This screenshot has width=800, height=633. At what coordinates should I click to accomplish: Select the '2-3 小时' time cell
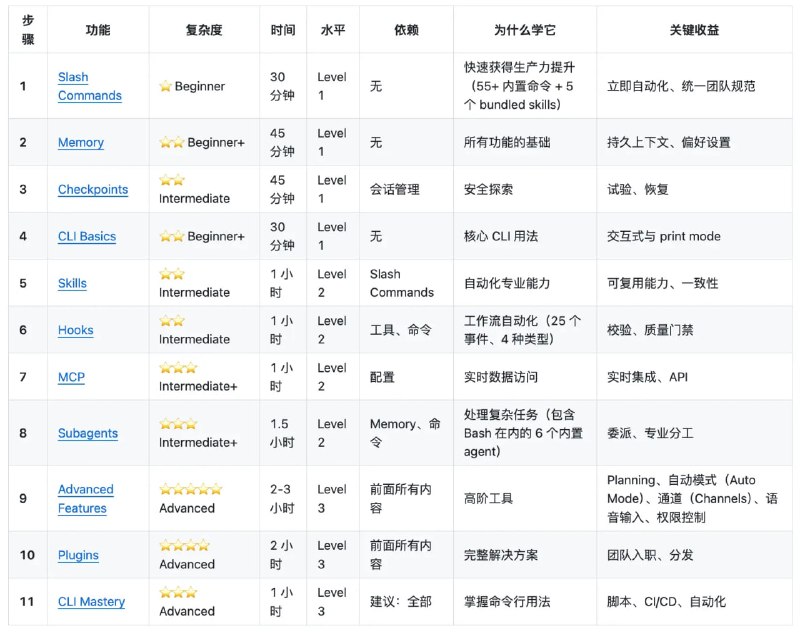[282, 498]
